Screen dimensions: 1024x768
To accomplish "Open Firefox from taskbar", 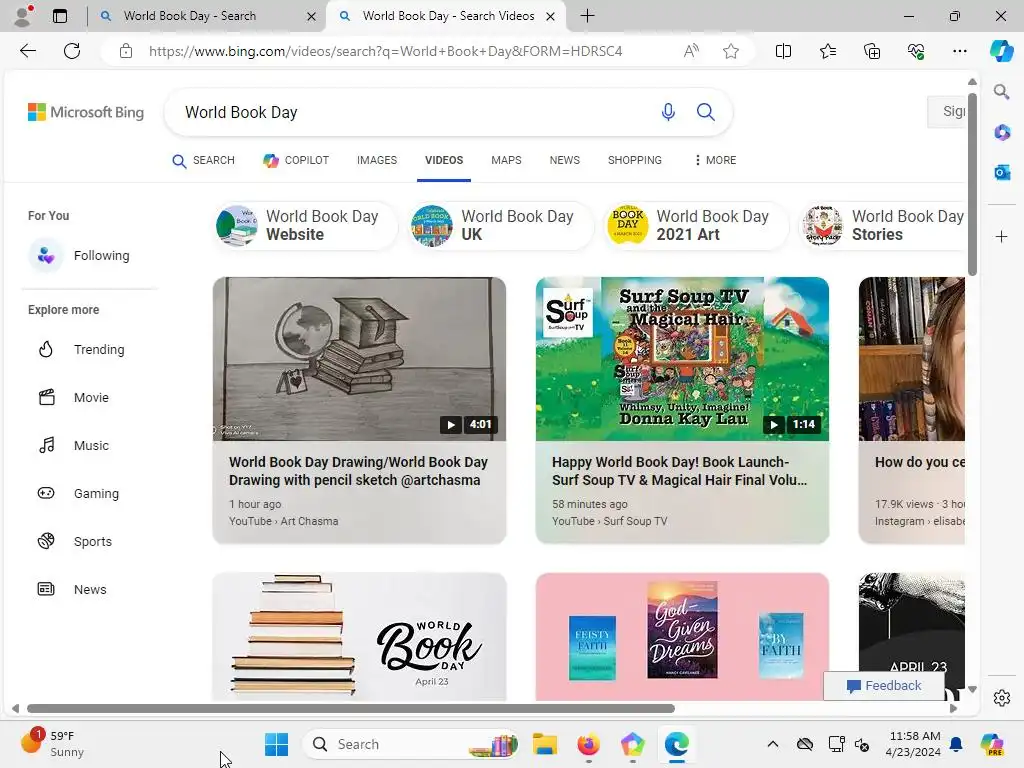I will pyautogui.click(x=588, y=744).
